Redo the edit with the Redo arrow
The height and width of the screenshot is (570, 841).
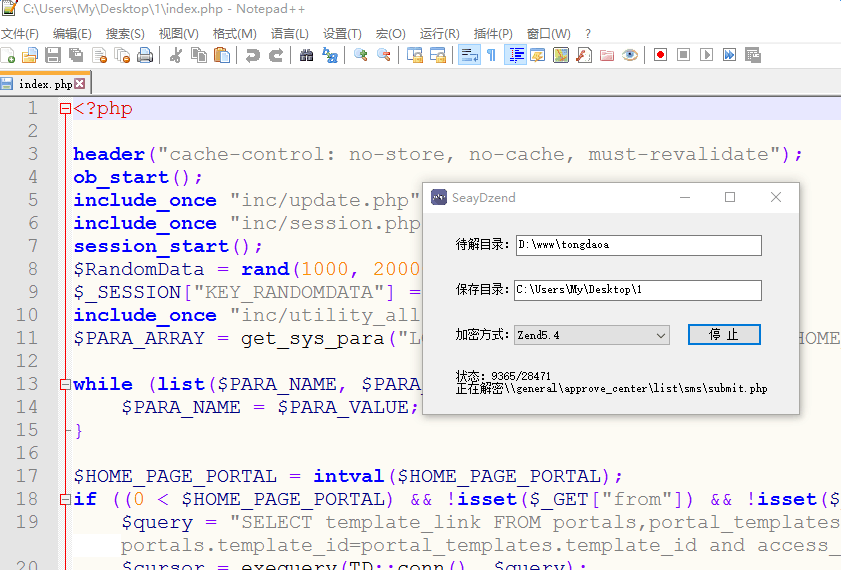pos(276,55)
